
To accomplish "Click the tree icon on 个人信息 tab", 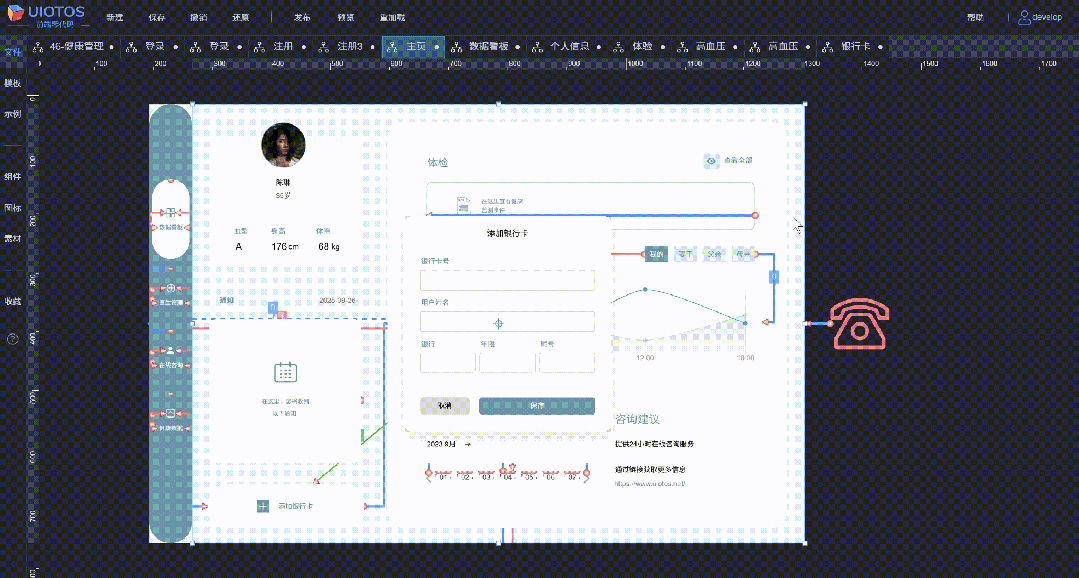I will point(538,47).
